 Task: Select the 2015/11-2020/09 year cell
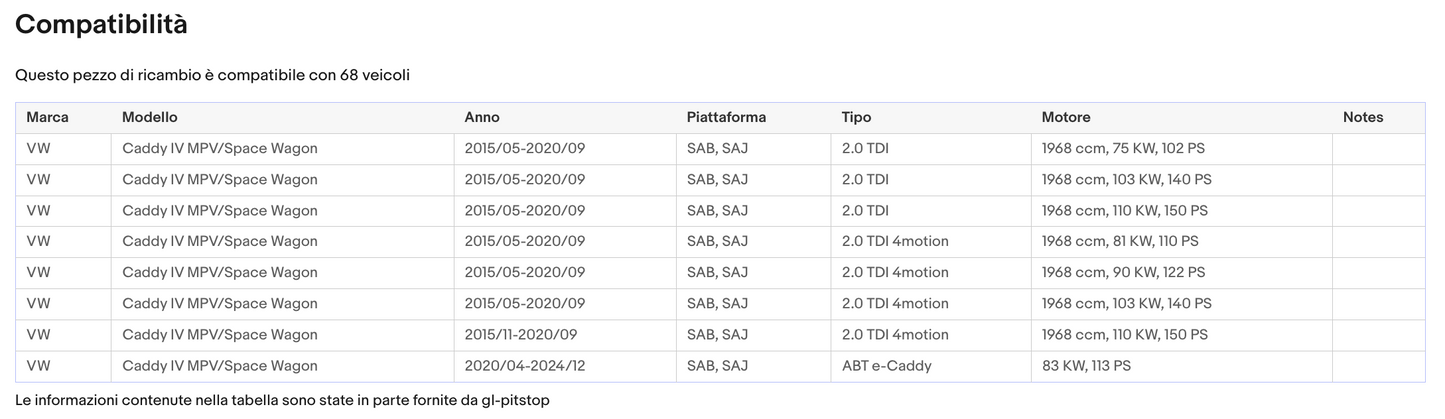[521, 335]
